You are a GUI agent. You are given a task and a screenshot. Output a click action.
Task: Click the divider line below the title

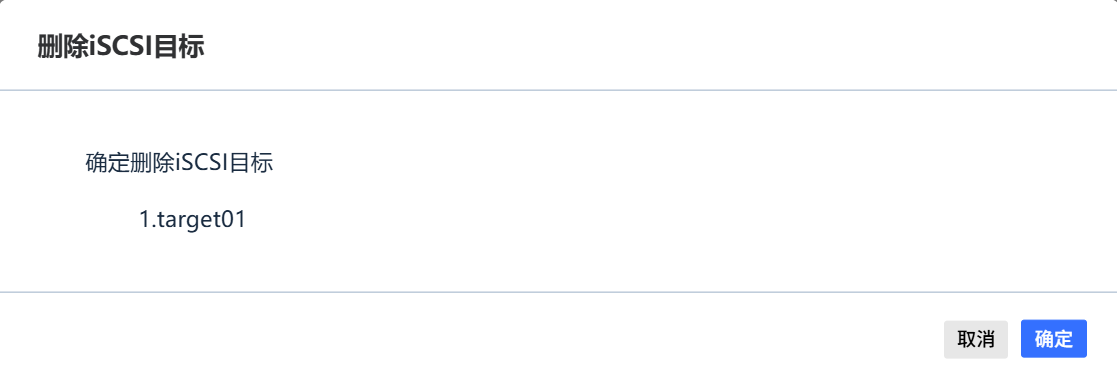point(558,90)
